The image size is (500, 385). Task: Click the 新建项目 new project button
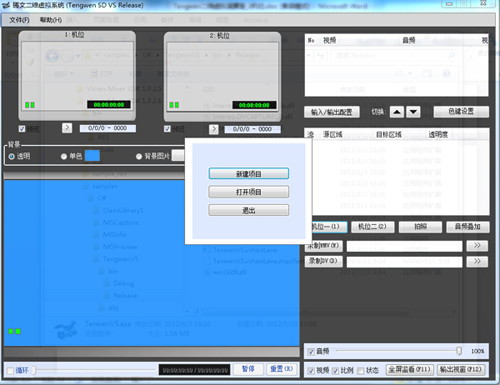[x=249, y=174]
